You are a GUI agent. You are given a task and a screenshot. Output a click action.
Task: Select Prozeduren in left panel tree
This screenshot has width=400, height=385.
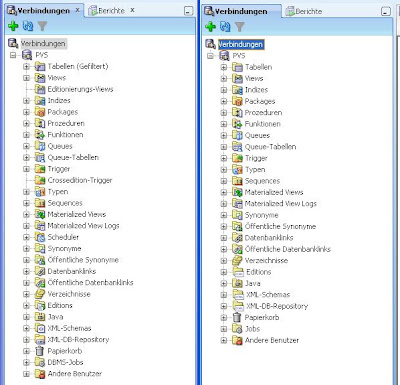point(66,123)
